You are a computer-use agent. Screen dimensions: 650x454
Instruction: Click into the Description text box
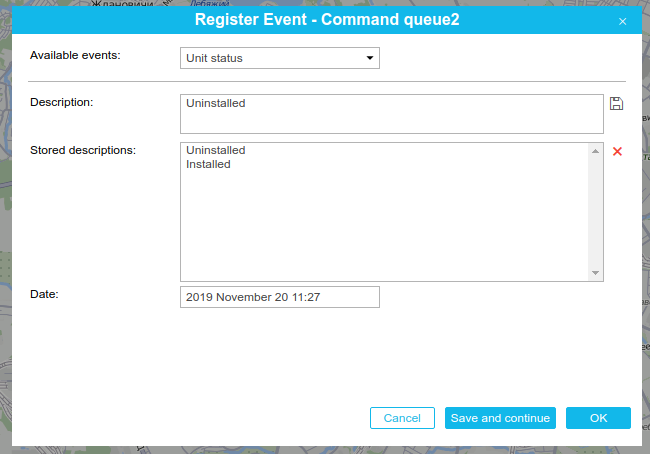pyautogui.click(x=391, y=113)
